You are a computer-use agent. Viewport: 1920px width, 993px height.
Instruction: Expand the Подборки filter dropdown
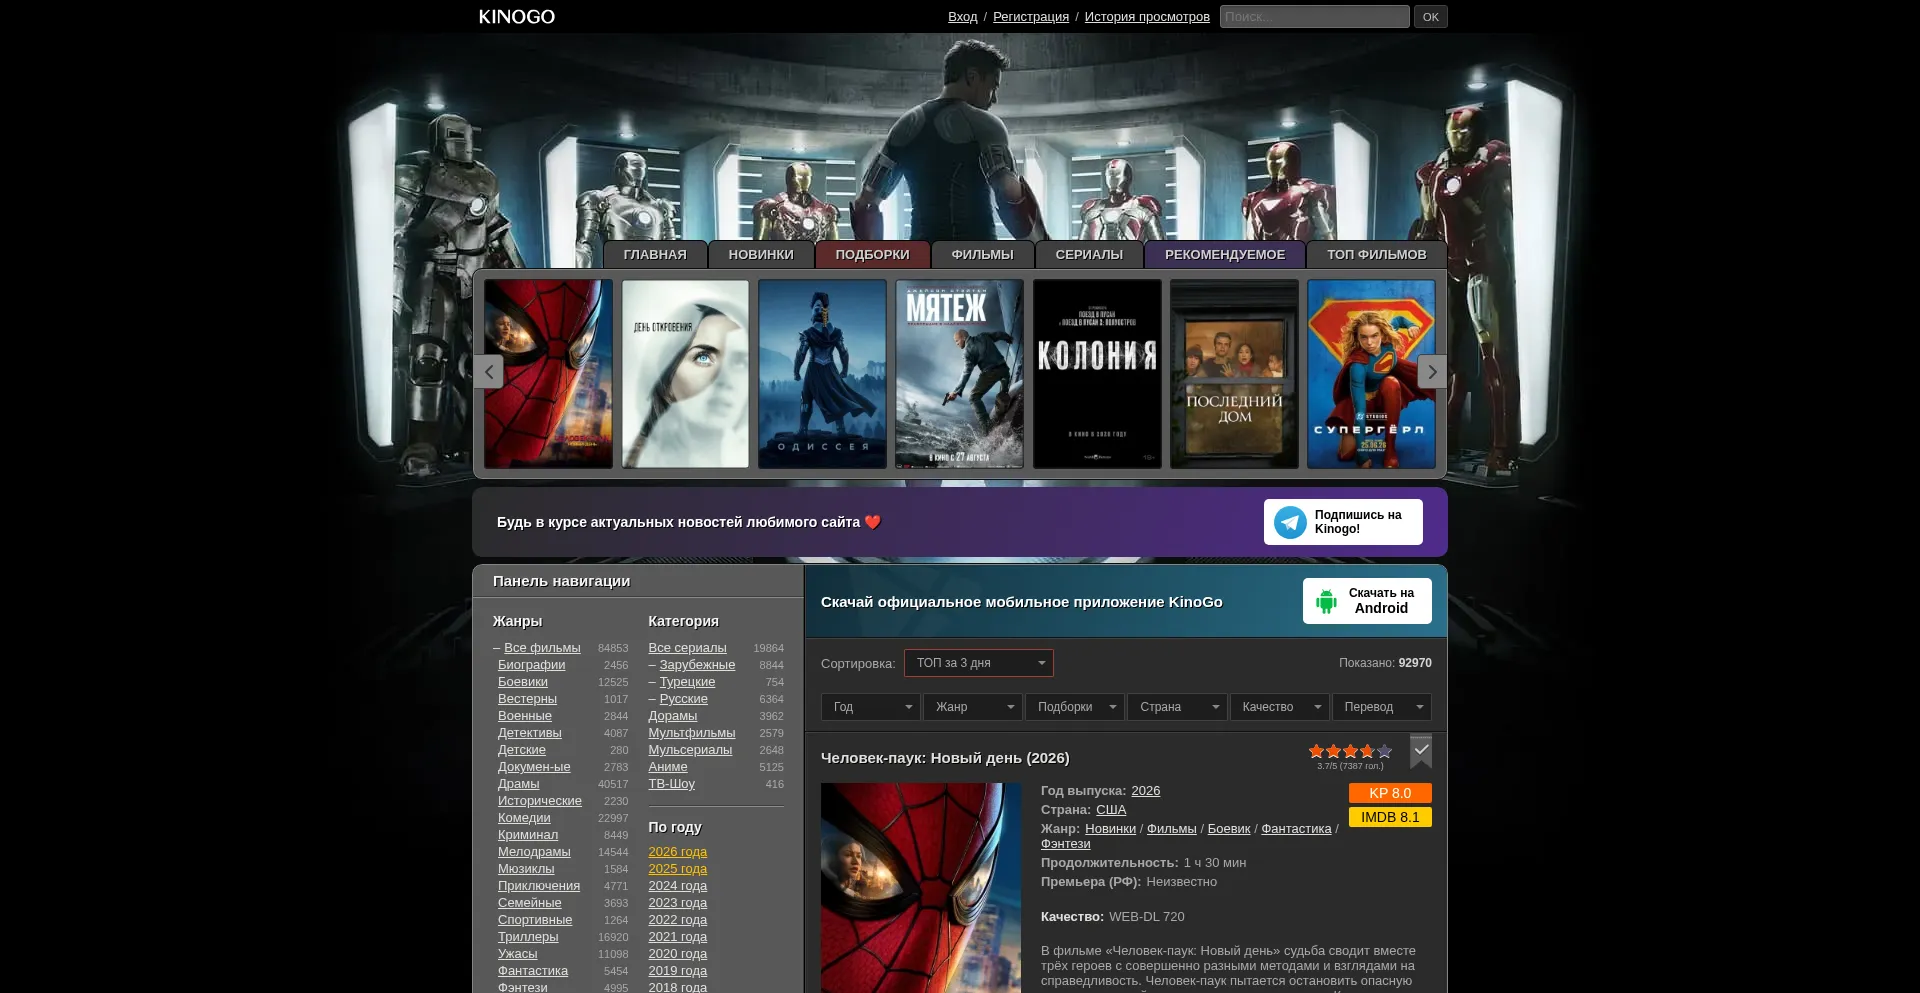[x=1075, y=707]
